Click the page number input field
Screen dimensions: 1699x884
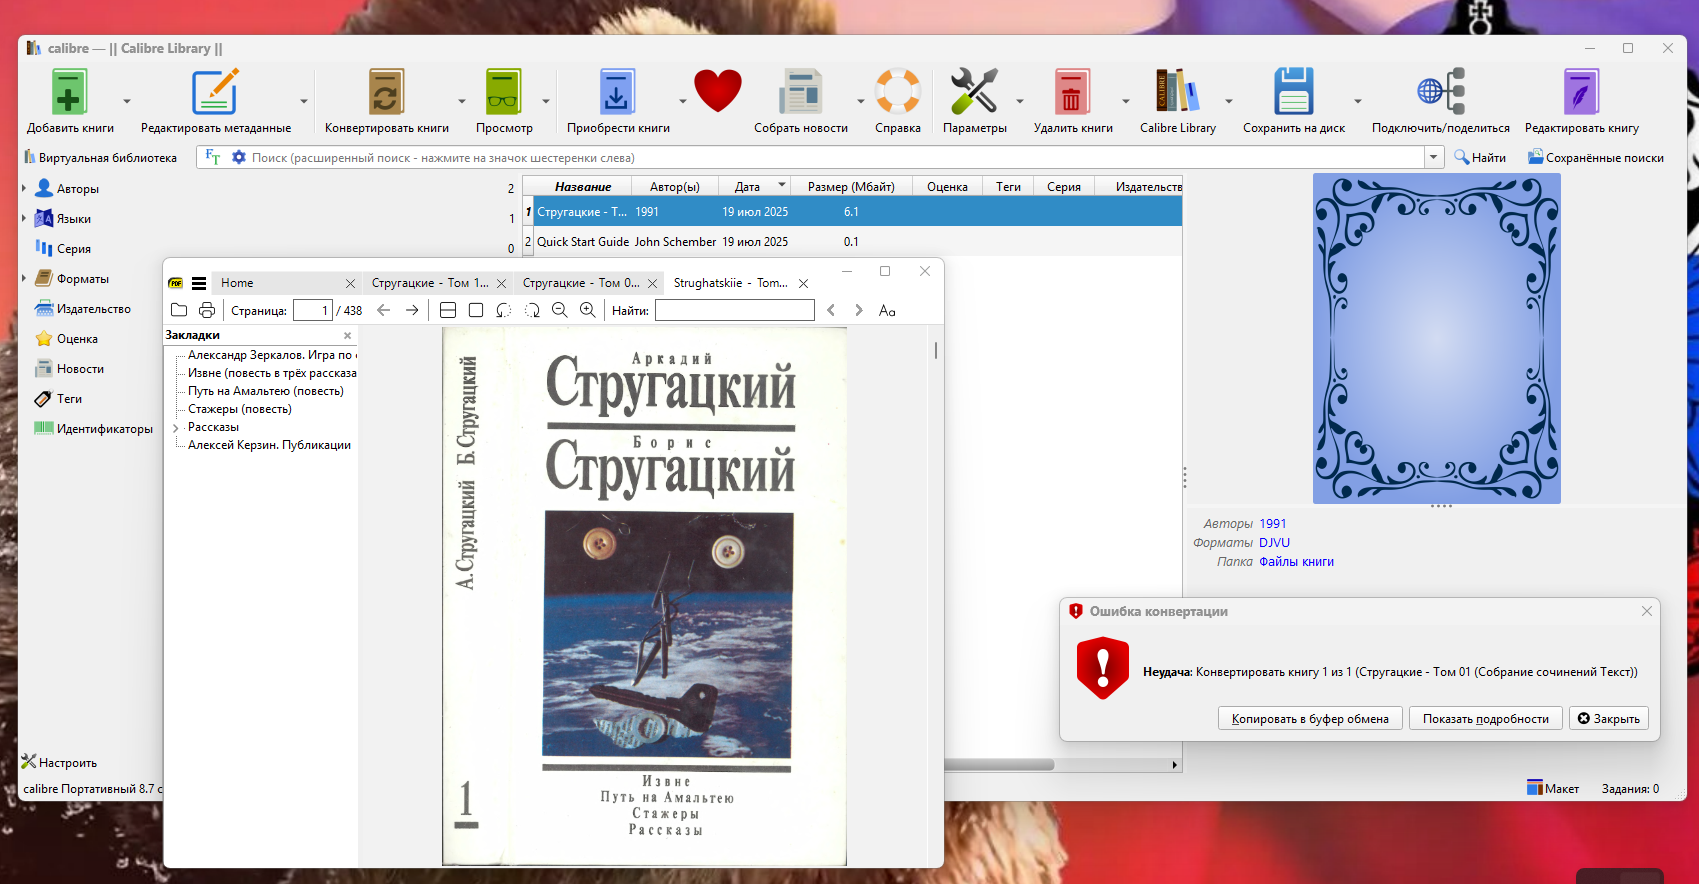tap(312, 310)
